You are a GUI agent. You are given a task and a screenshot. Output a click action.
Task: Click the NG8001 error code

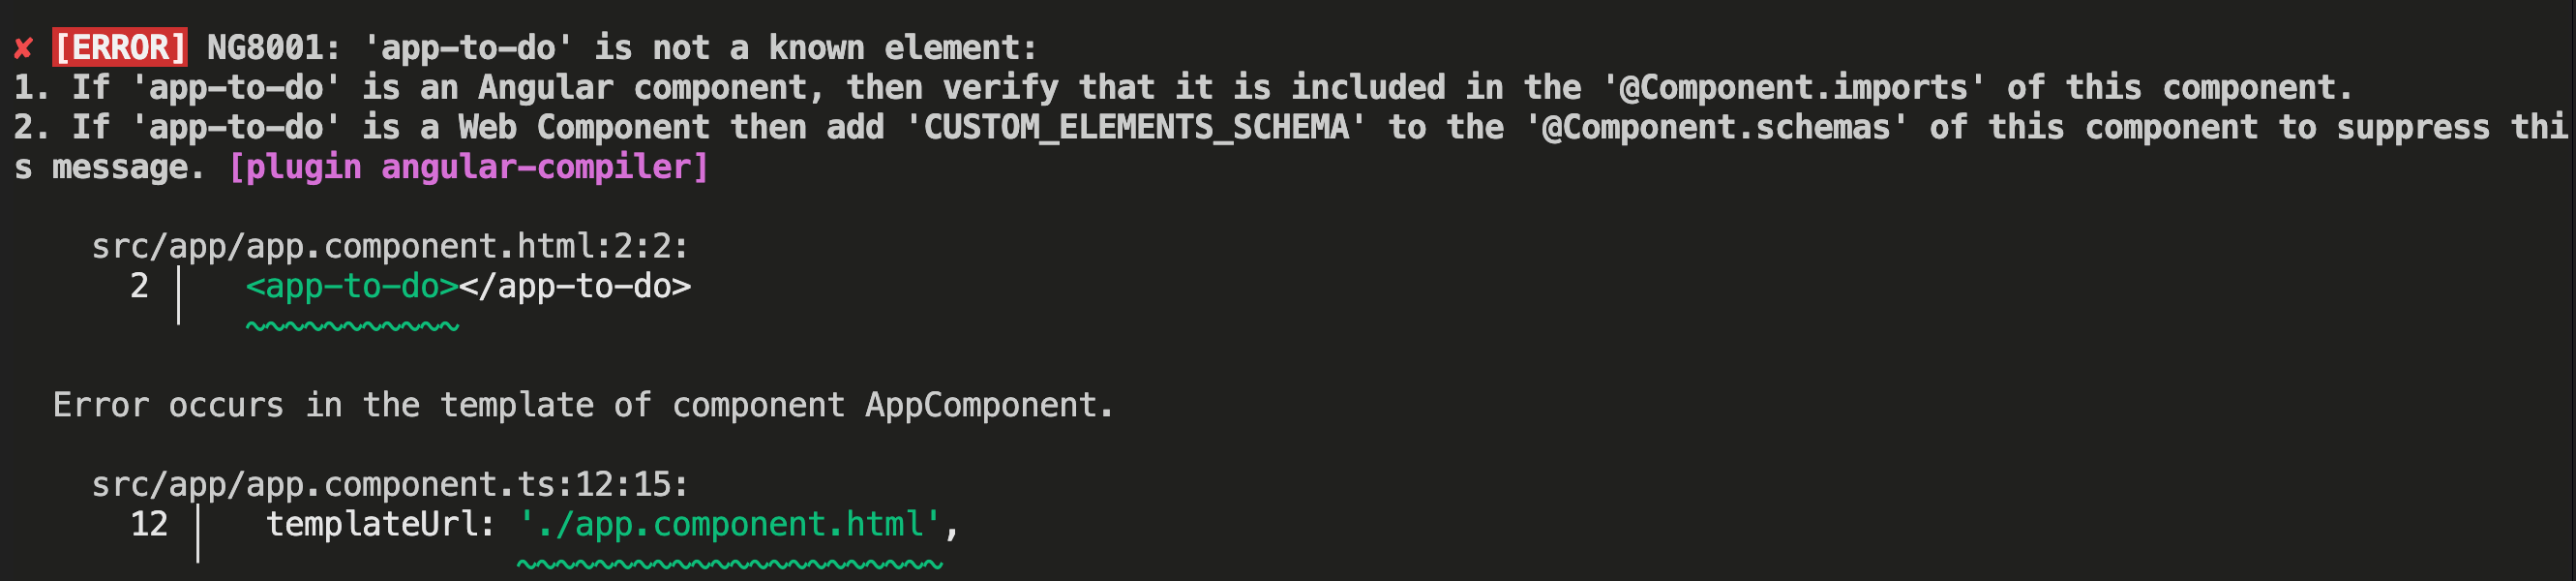[x=272, y=48]
